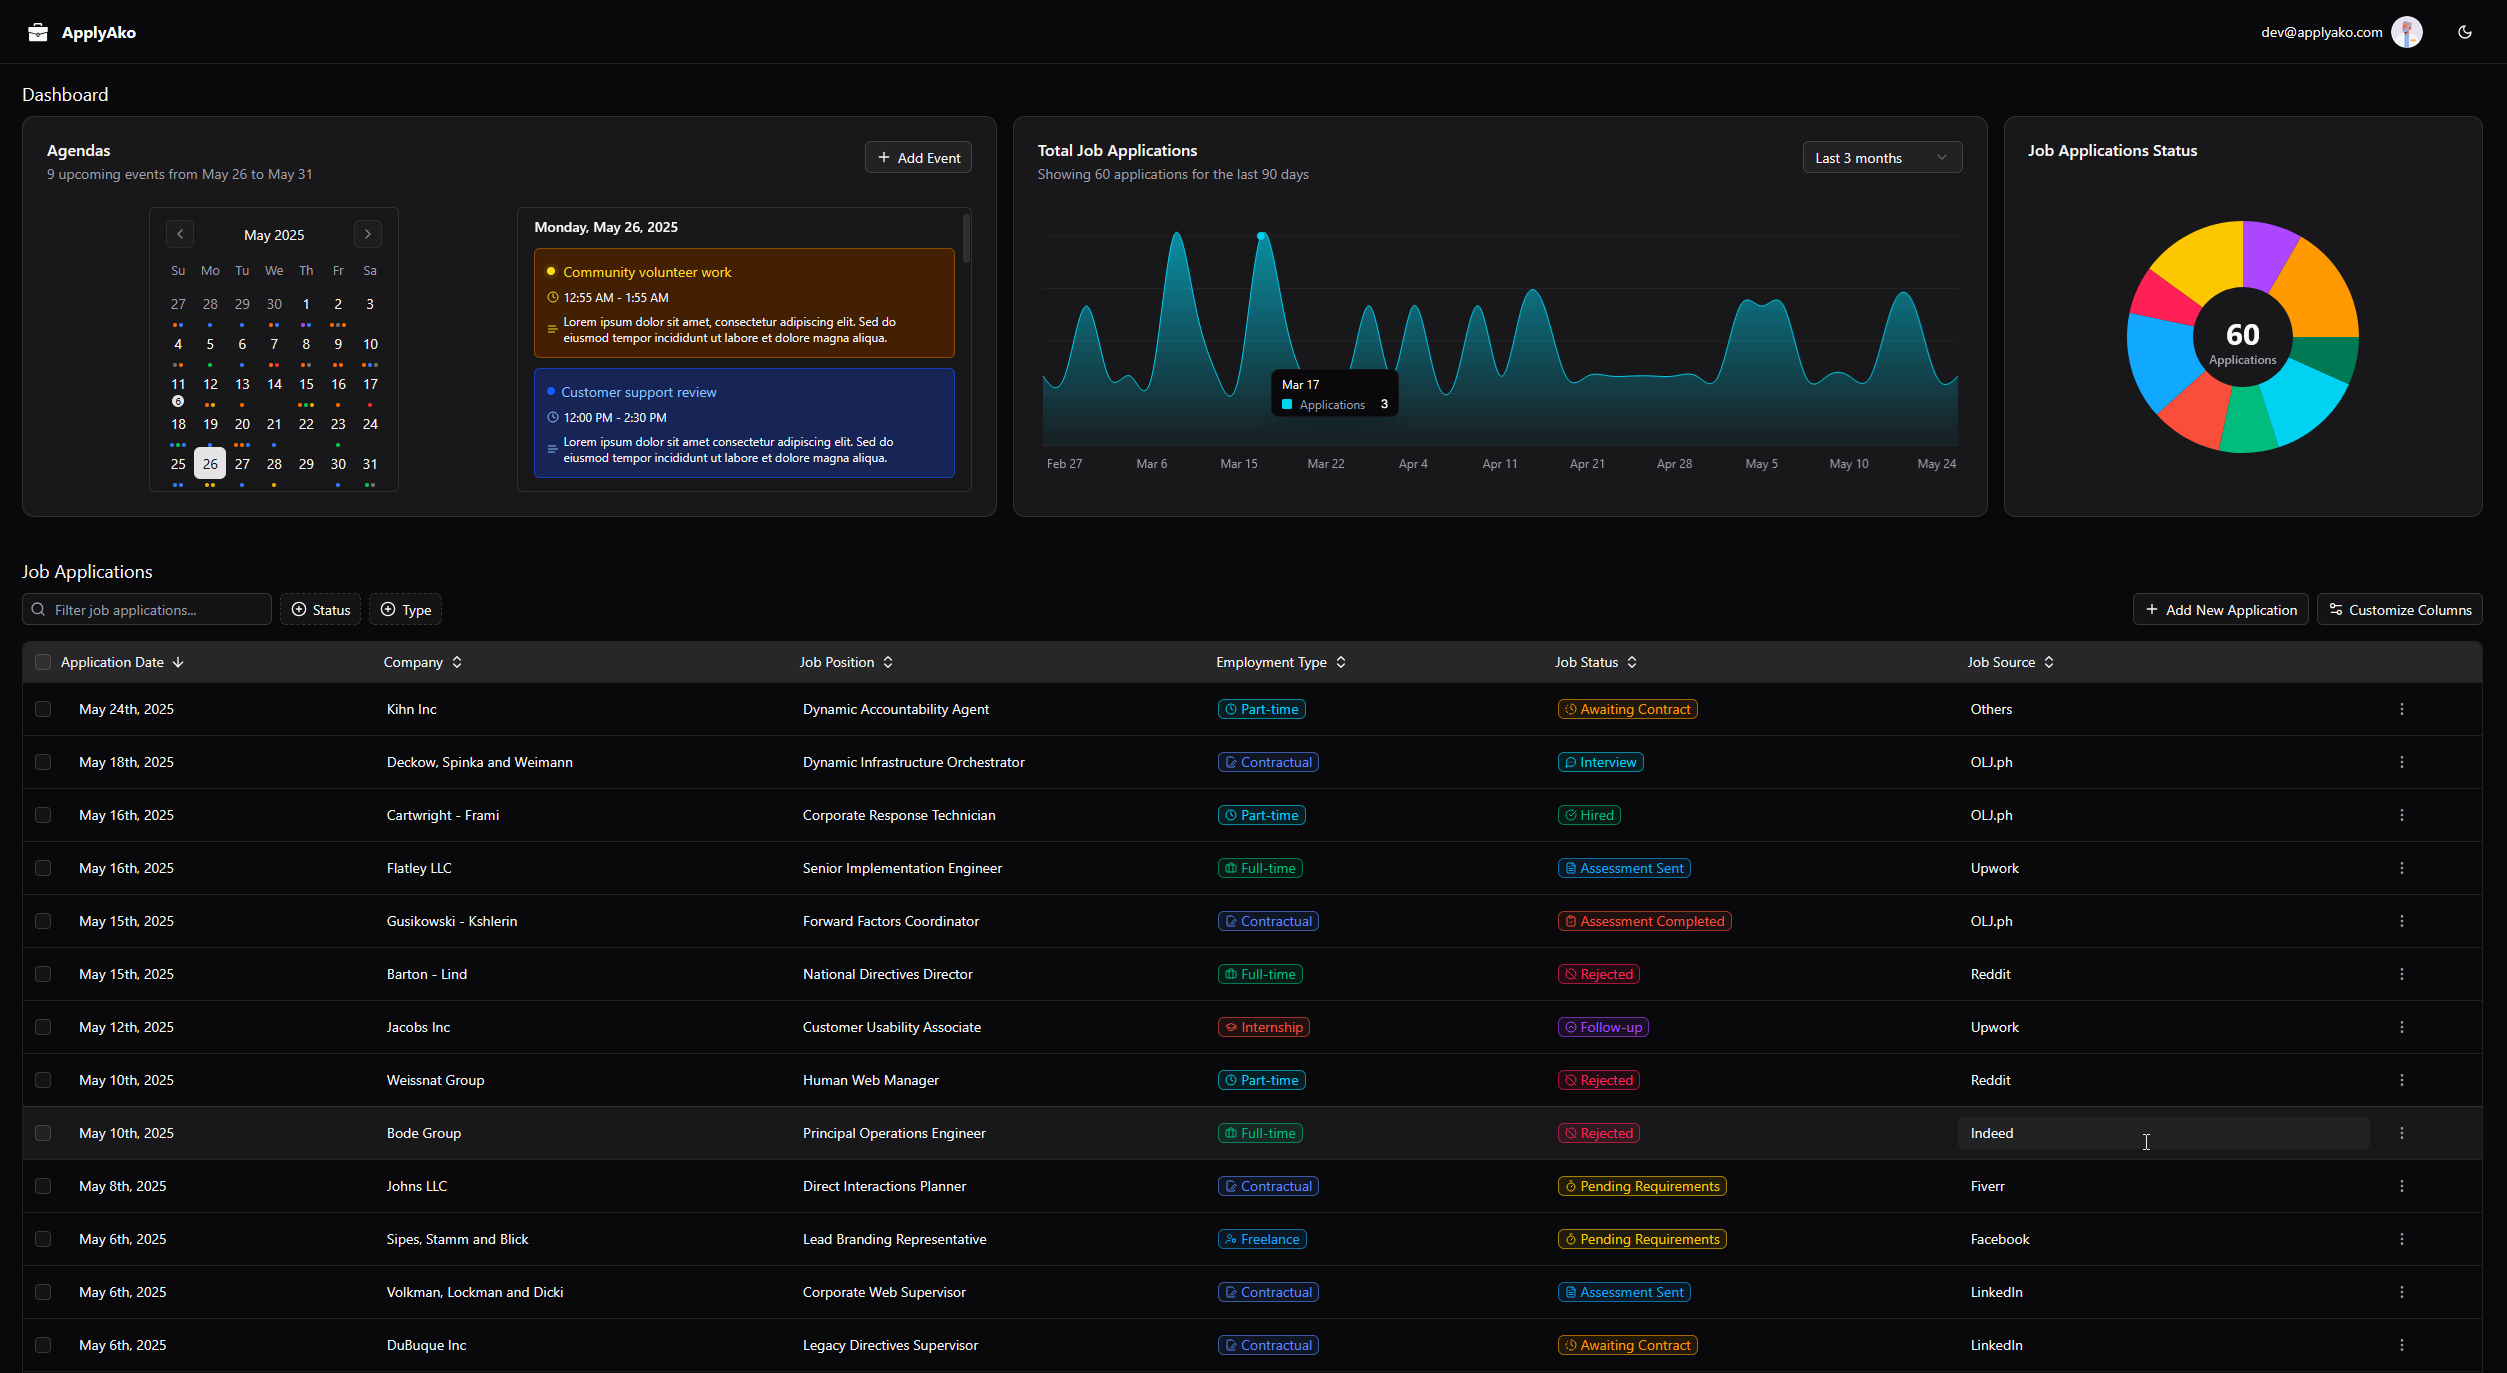Screen dimensions: 2507x1373
Task: Check the select-all checkbox in the table header
Action: coord(43,662)
